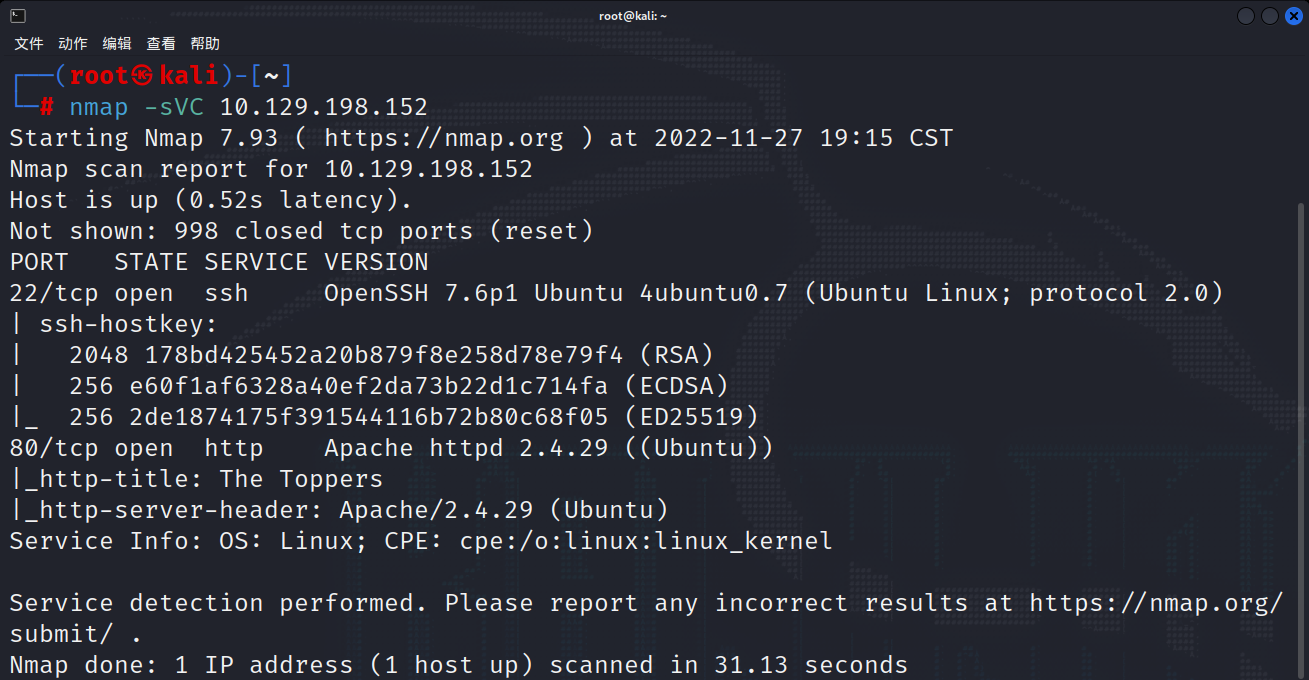1309x680 pixels.
Task: Click "The Toppers" http-title text
Action: tap(301, 479)
